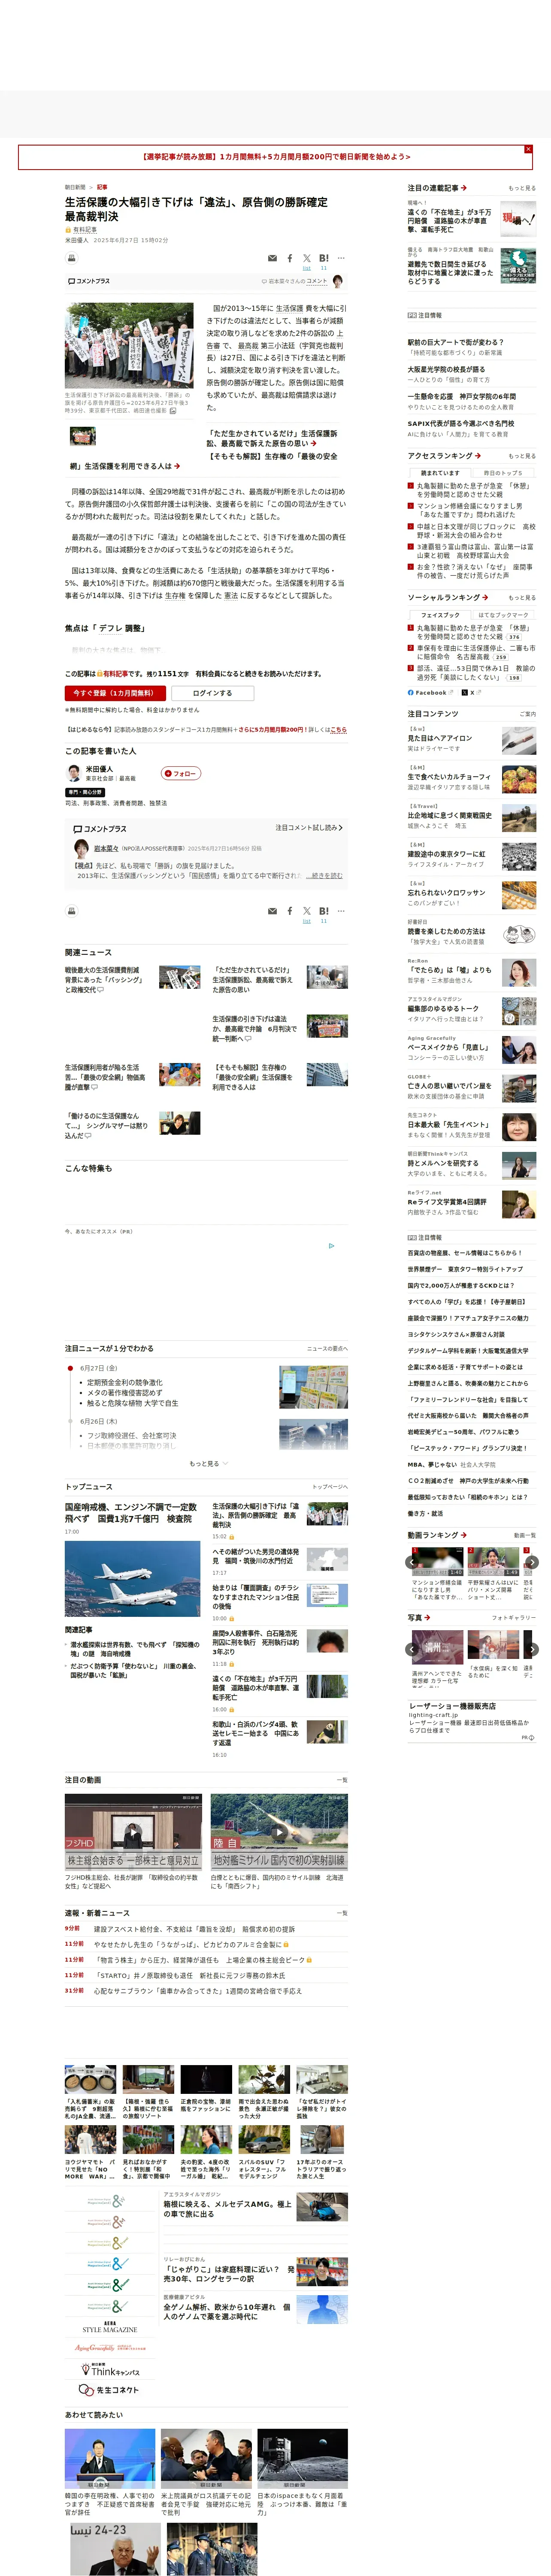551x2576 pixels.
Task: Share by email icon under the article headline
Action: (x=271, y=258)
